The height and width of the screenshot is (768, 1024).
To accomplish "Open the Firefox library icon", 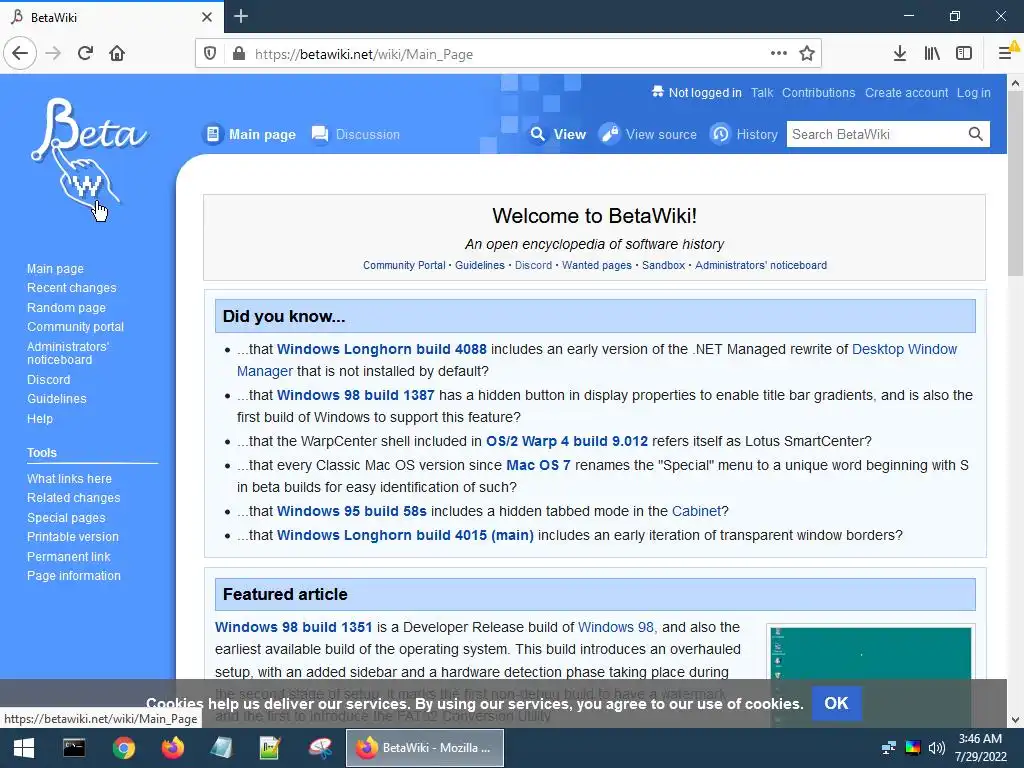I will pyautogui.click(x=932, y=54).
